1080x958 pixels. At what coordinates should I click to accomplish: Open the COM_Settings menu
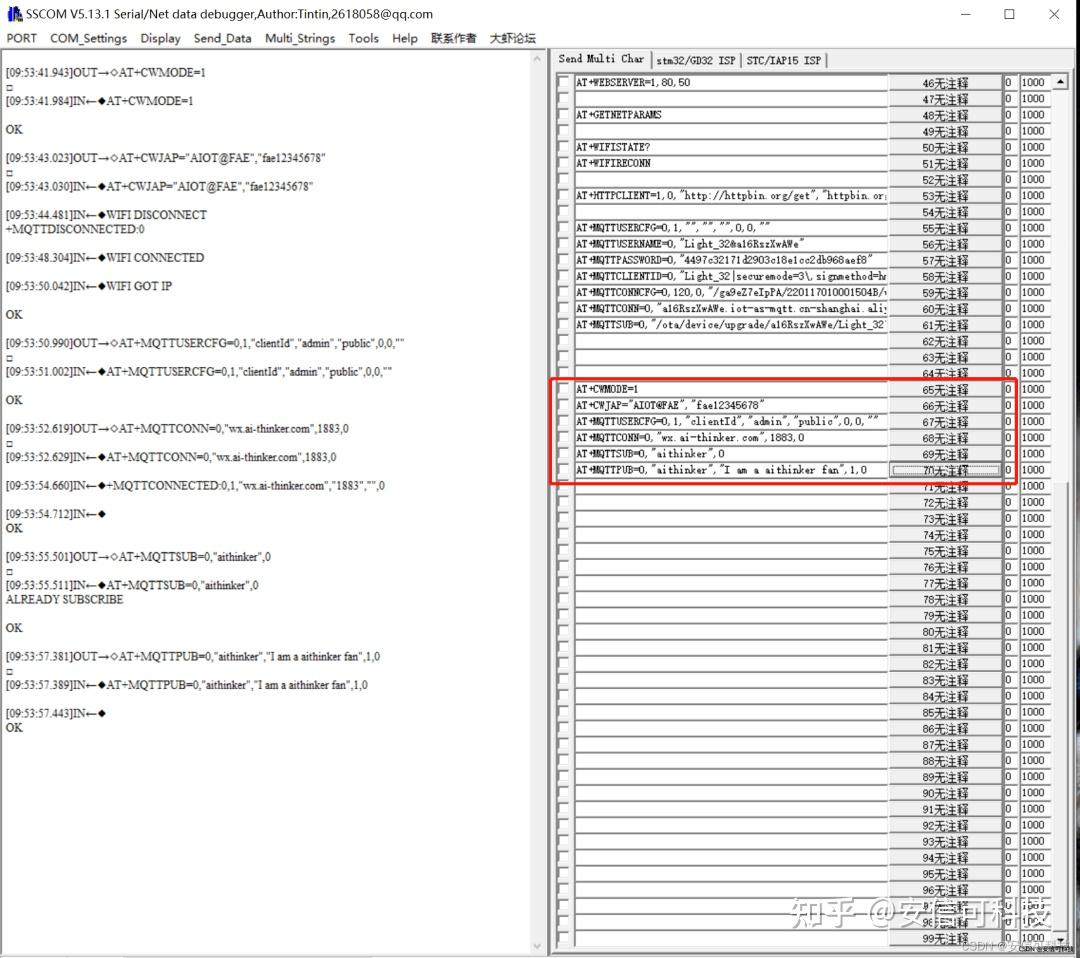(x=88, y=38)
